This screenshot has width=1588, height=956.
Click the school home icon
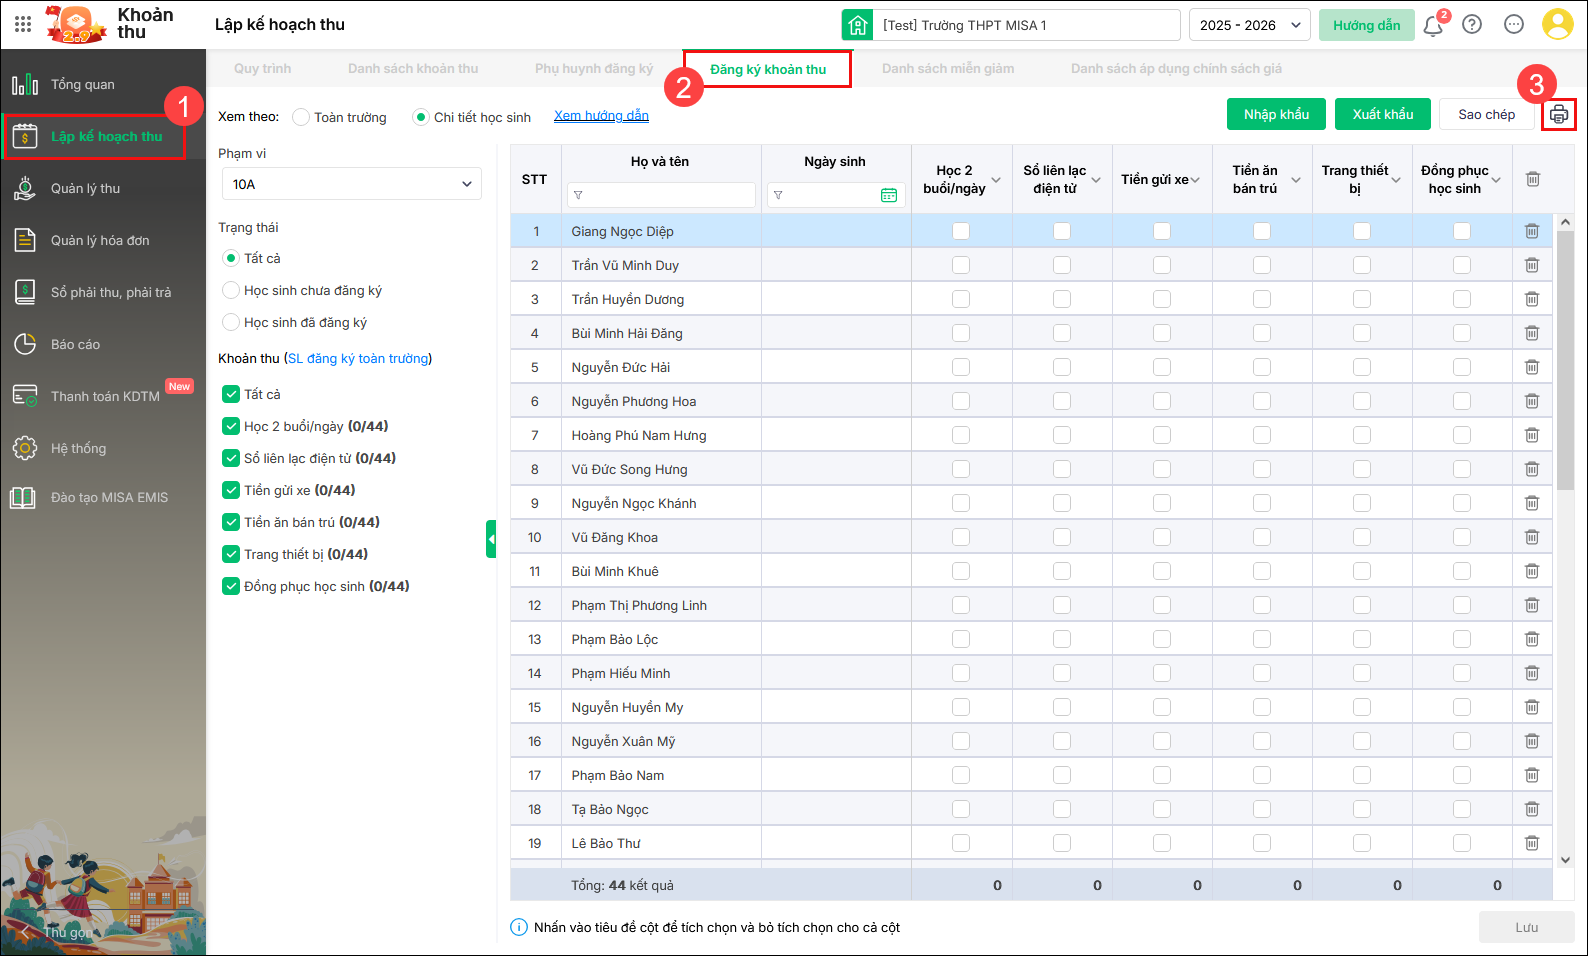tap(858, 25)
